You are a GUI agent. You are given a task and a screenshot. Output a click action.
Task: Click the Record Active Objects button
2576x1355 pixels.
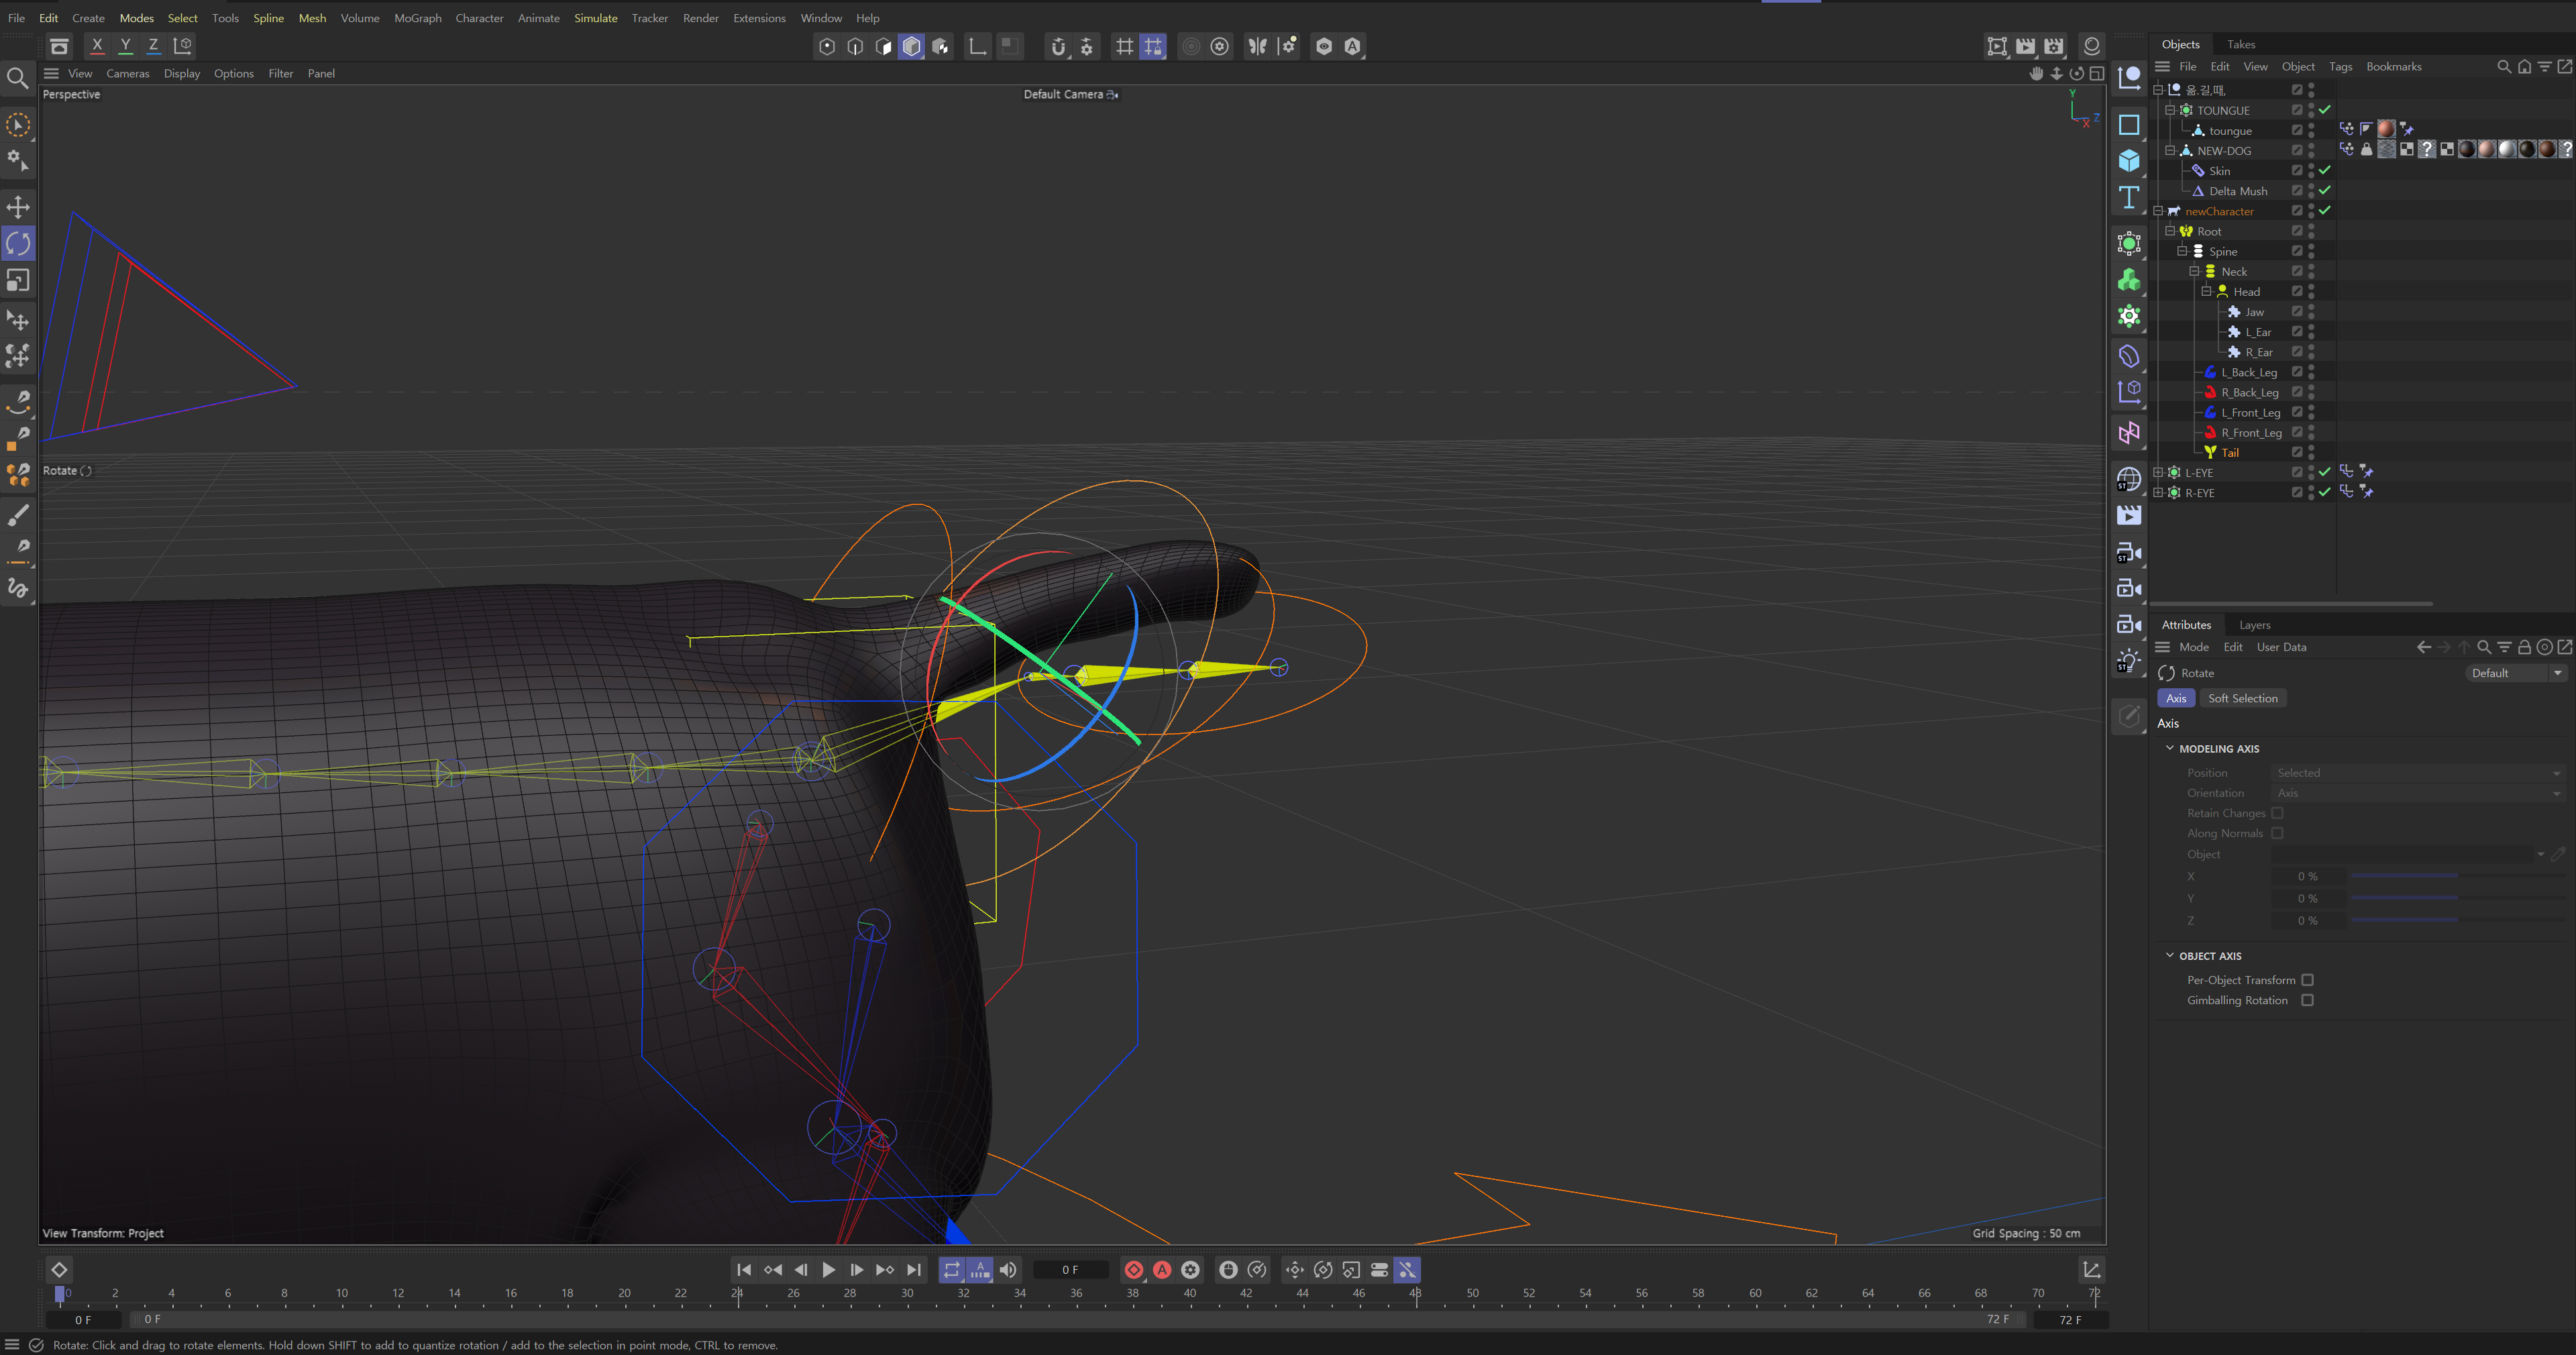(x=1134, y=1269)
